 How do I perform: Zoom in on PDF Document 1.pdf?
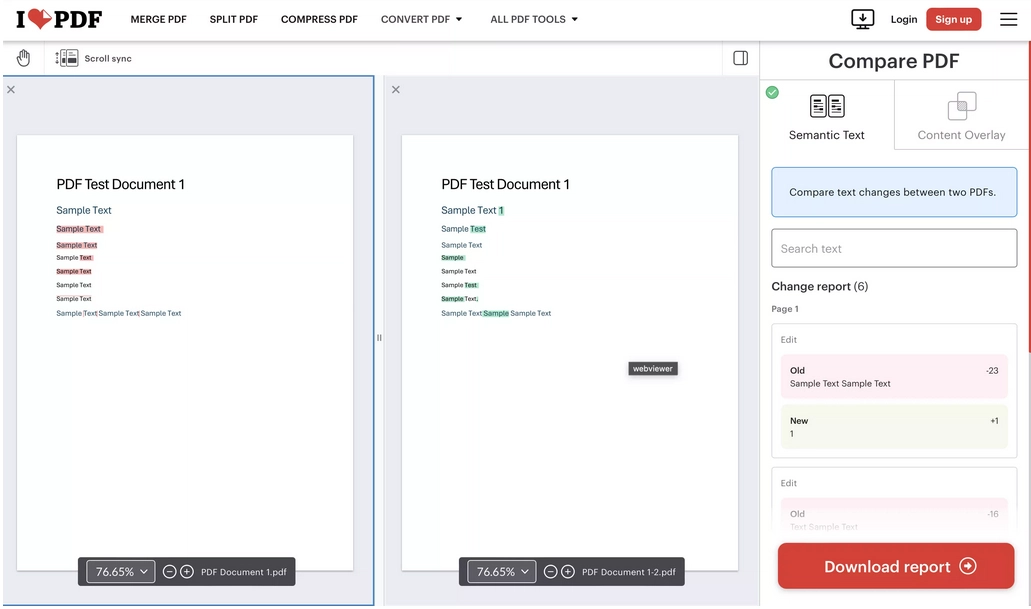click(187, 572)
